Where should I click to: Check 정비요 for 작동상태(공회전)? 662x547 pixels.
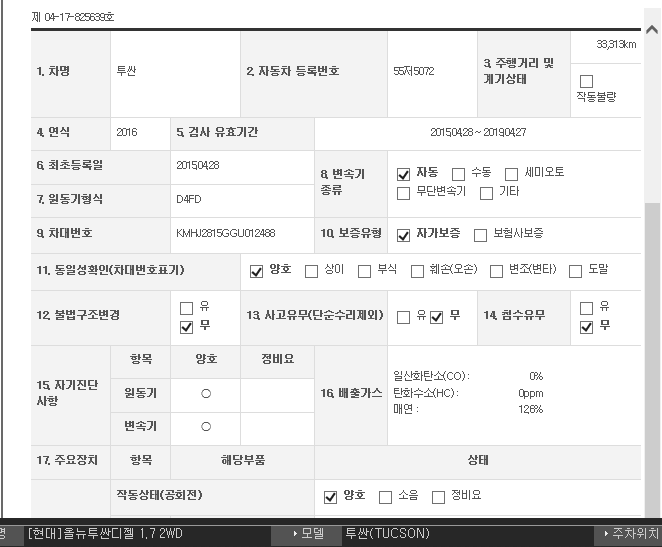(x=438, y=497)
